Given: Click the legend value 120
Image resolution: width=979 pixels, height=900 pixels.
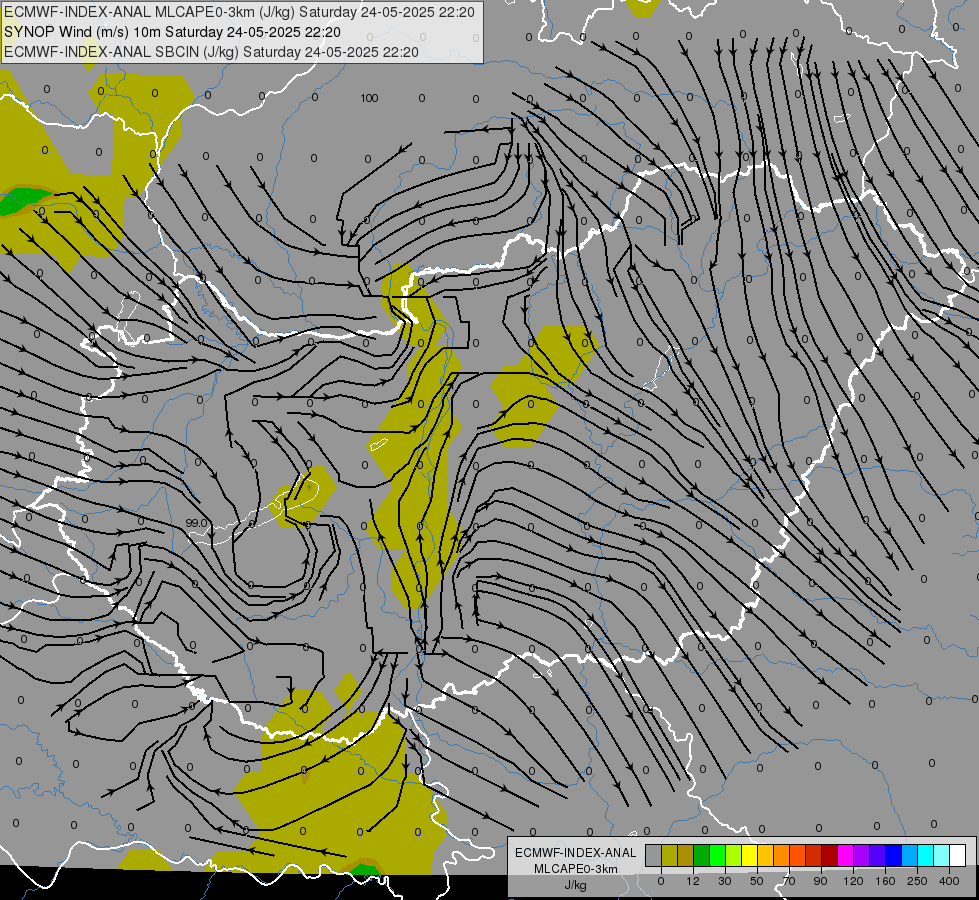Looking at the screenshot, I should (853, 881).
